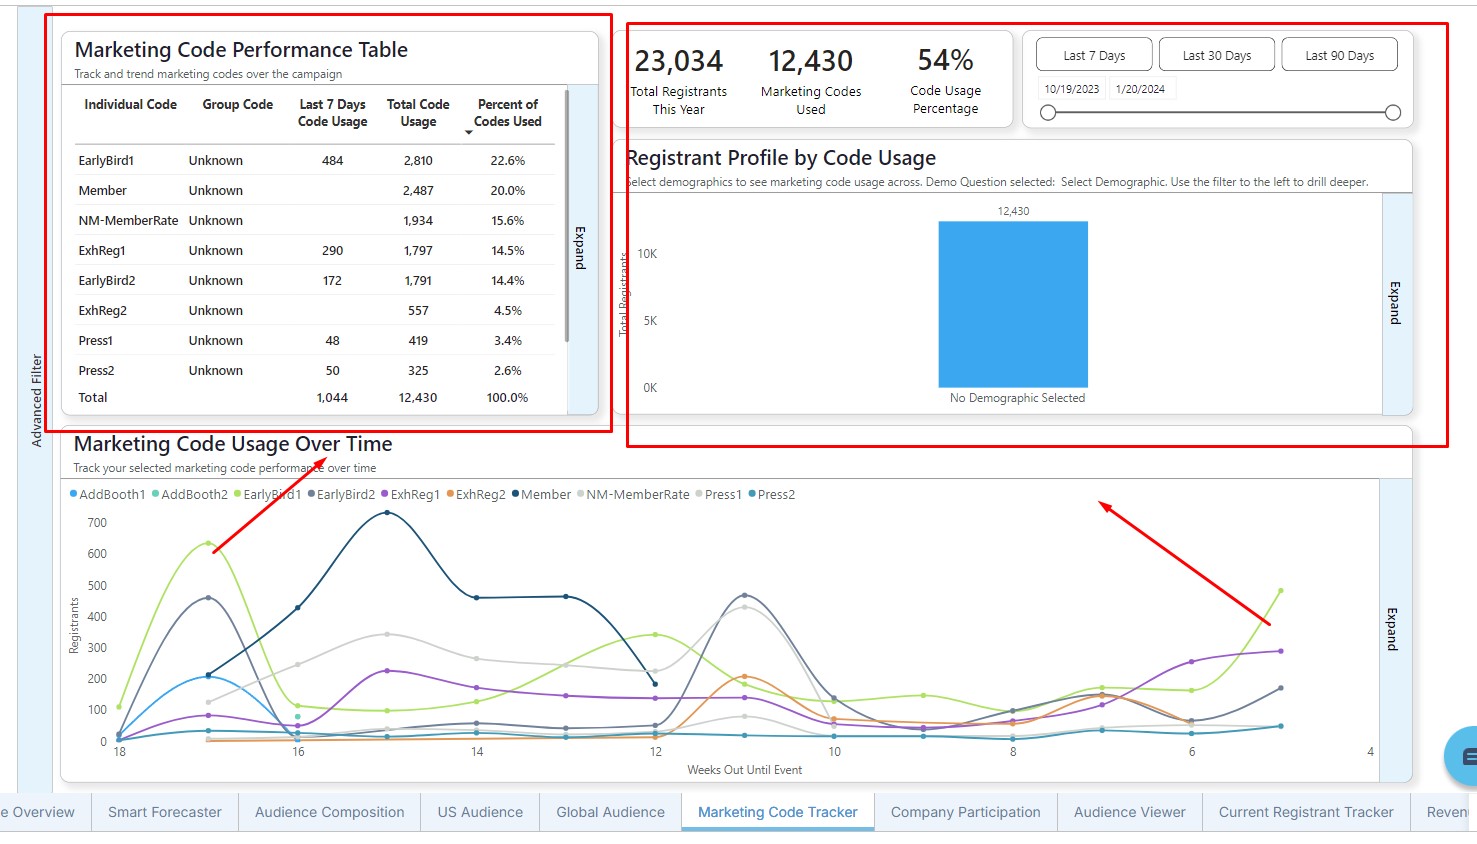Click the 22.6% value in the table

click(x=508, y=160)
